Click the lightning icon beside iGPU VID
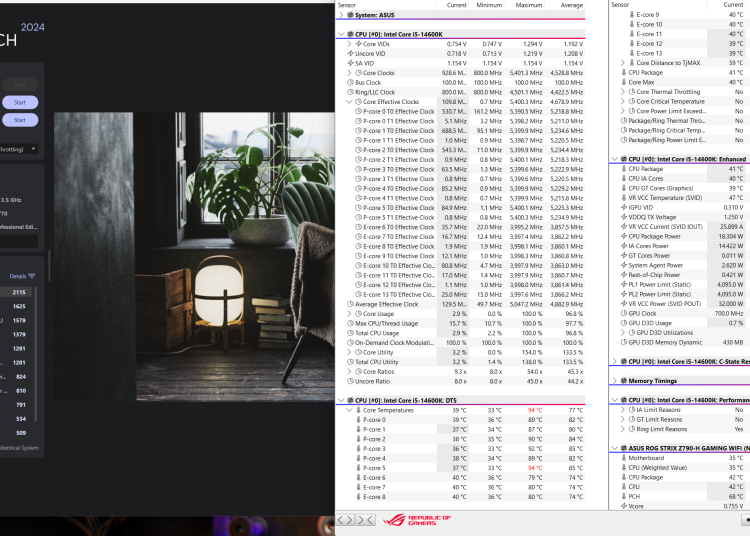 click(624, 208)
